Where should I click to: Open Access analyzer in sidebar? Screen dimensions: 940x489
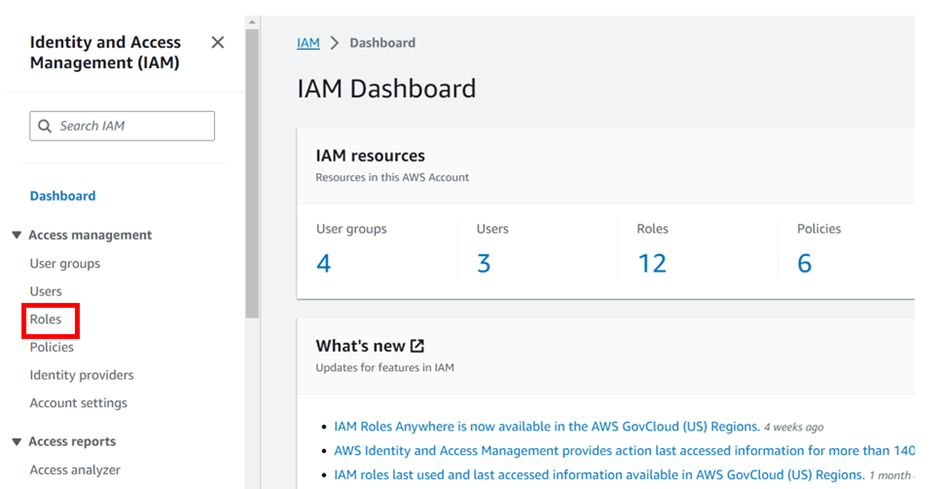[75, 470]
